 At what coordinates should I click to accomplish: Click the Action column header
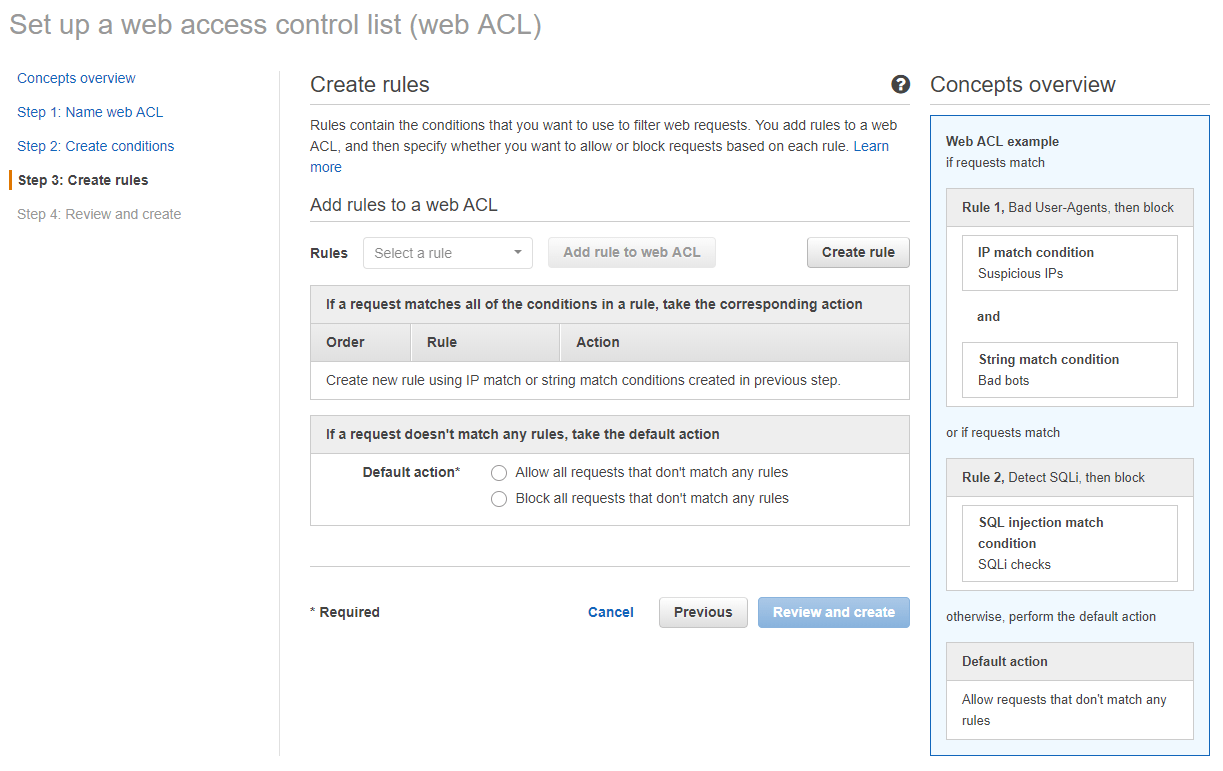[597, 342]
